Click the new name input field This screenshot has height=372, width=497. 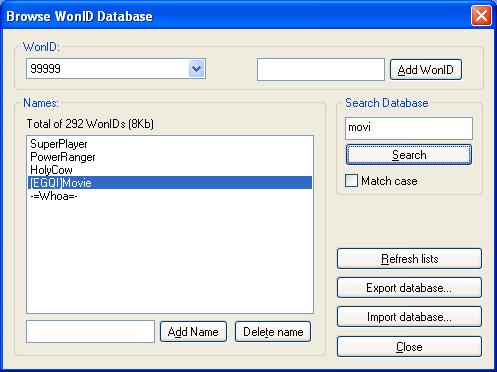90,332
